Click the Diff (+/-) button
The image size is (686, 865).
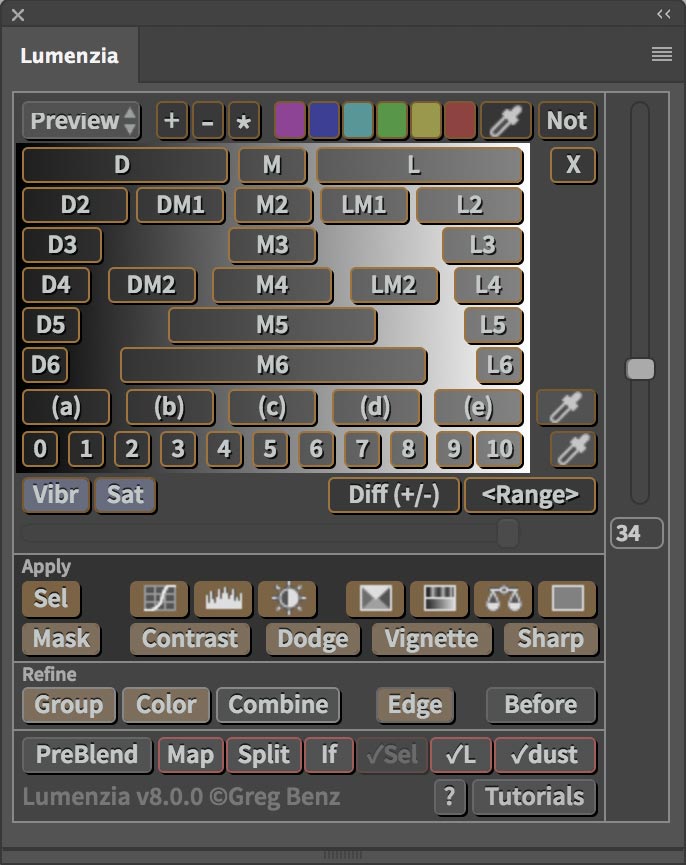394,495
